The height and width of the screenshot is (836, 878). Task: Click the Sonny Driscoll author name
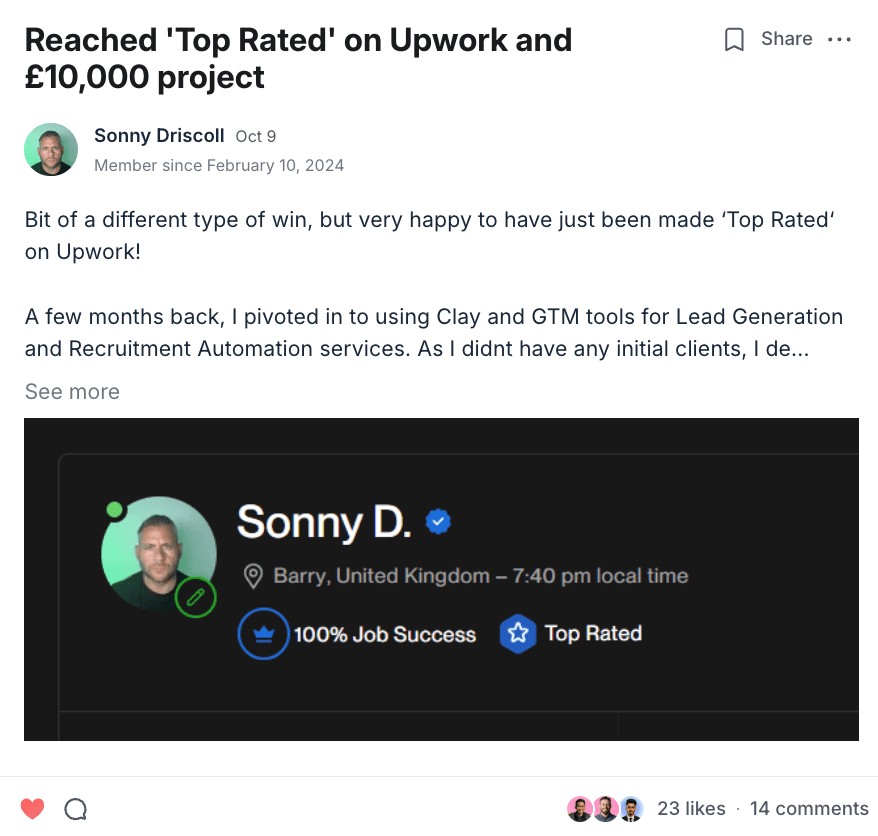(x=159, y=136)
